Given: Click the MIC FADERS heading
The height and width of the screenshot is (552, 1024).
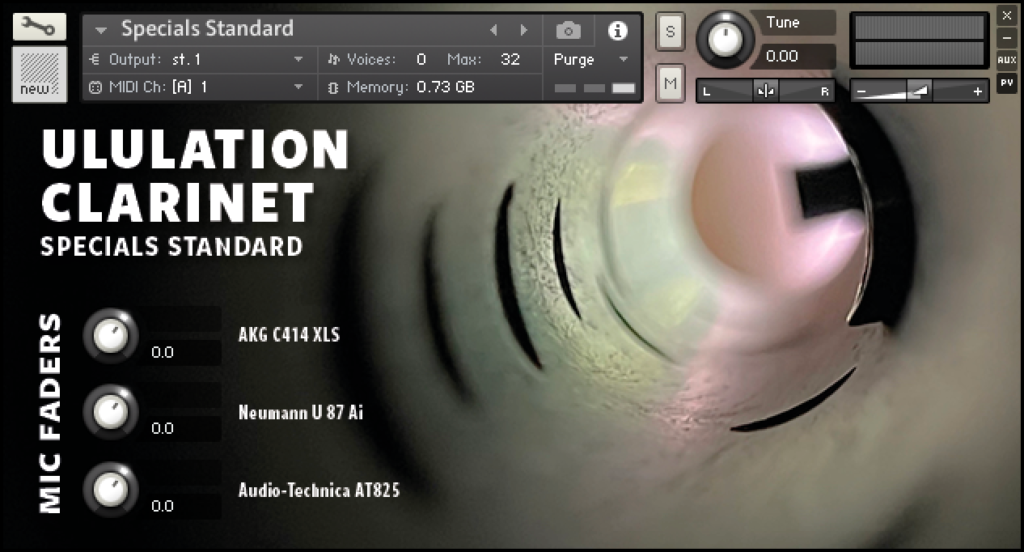Looking at the screenshot, I should [x=50, y=414].
